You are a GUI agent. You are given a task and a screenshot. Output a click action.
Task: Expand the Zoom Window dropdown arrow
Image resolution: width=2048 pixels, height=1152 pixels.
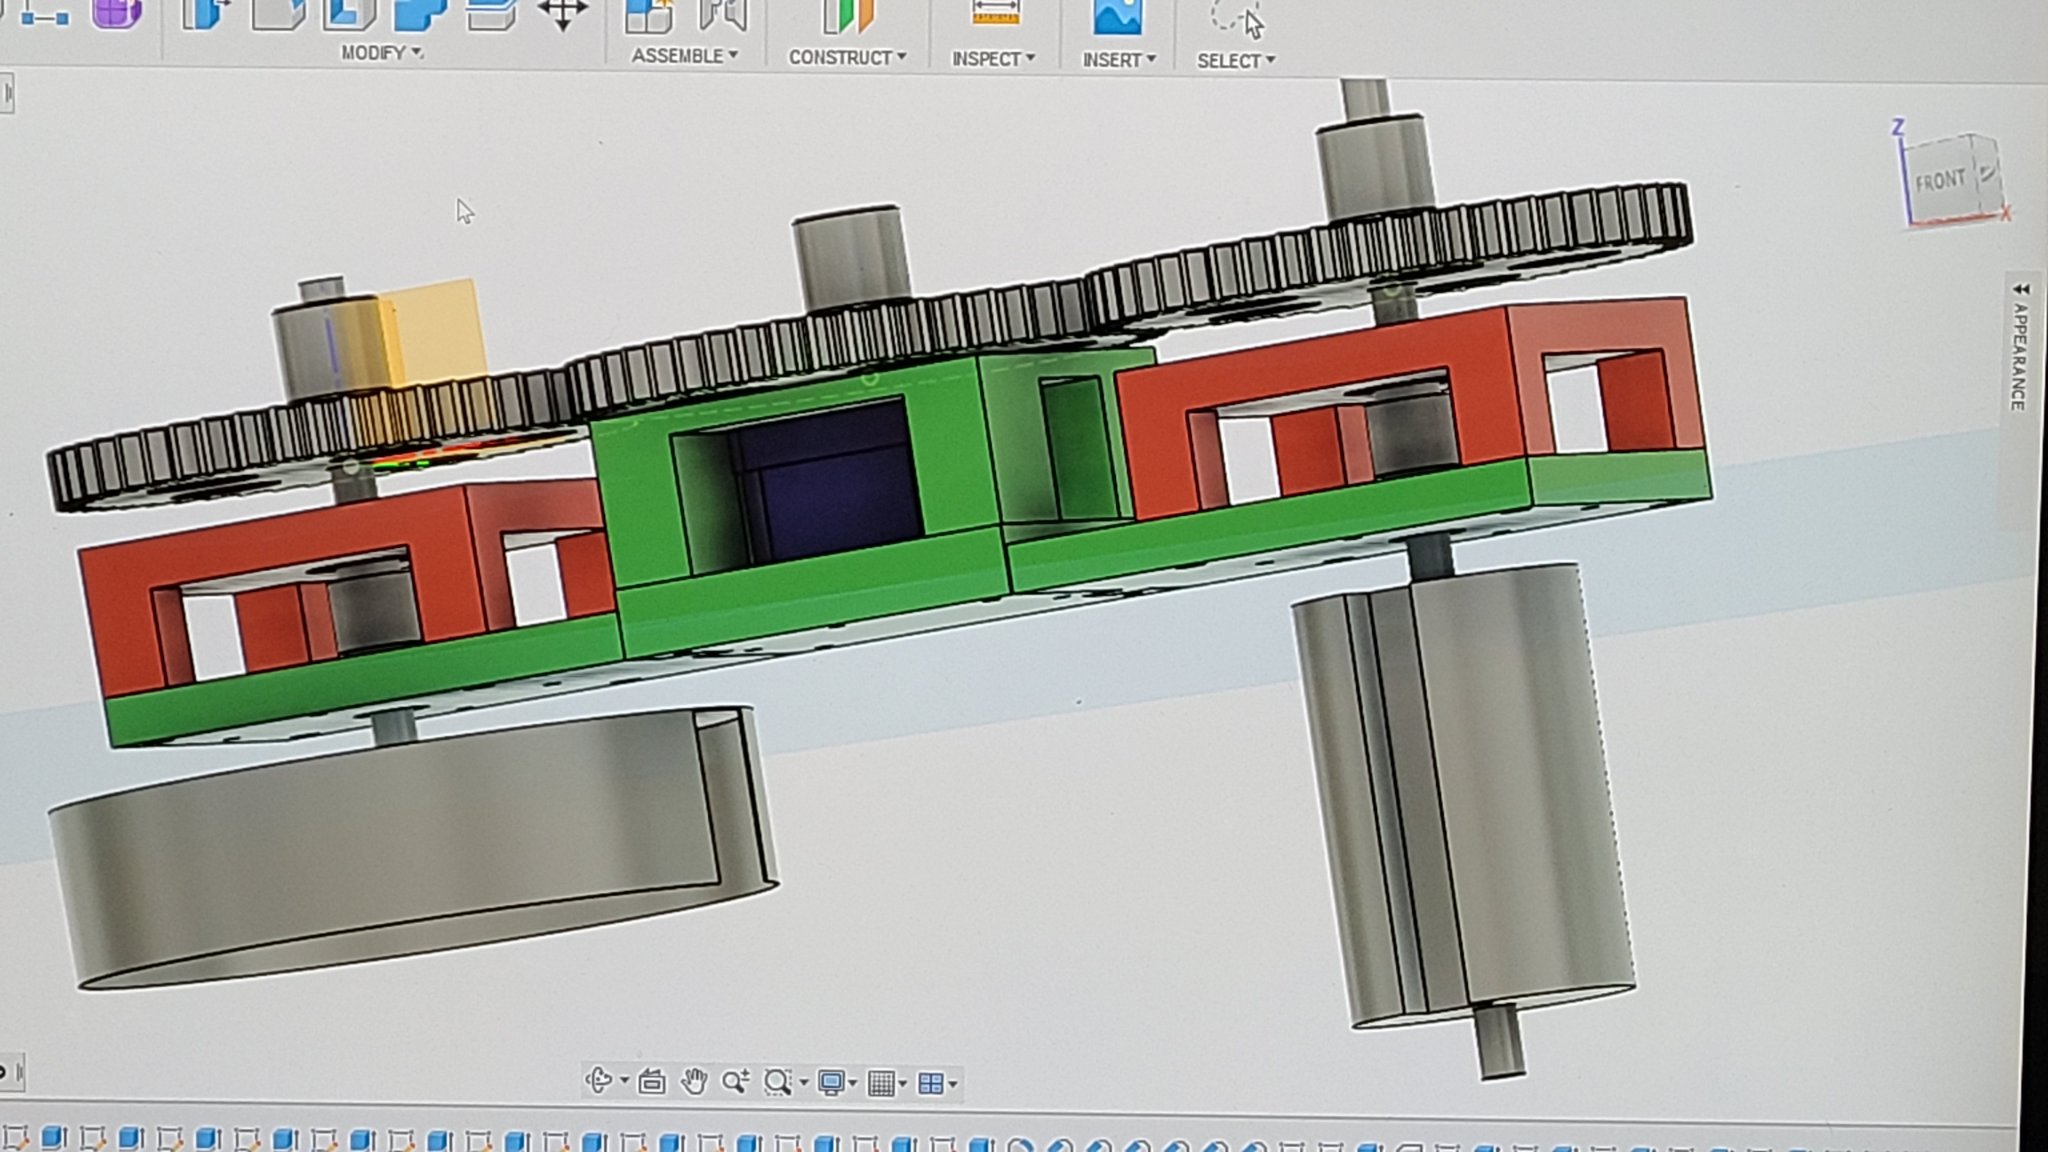[x=803, y=1083]
